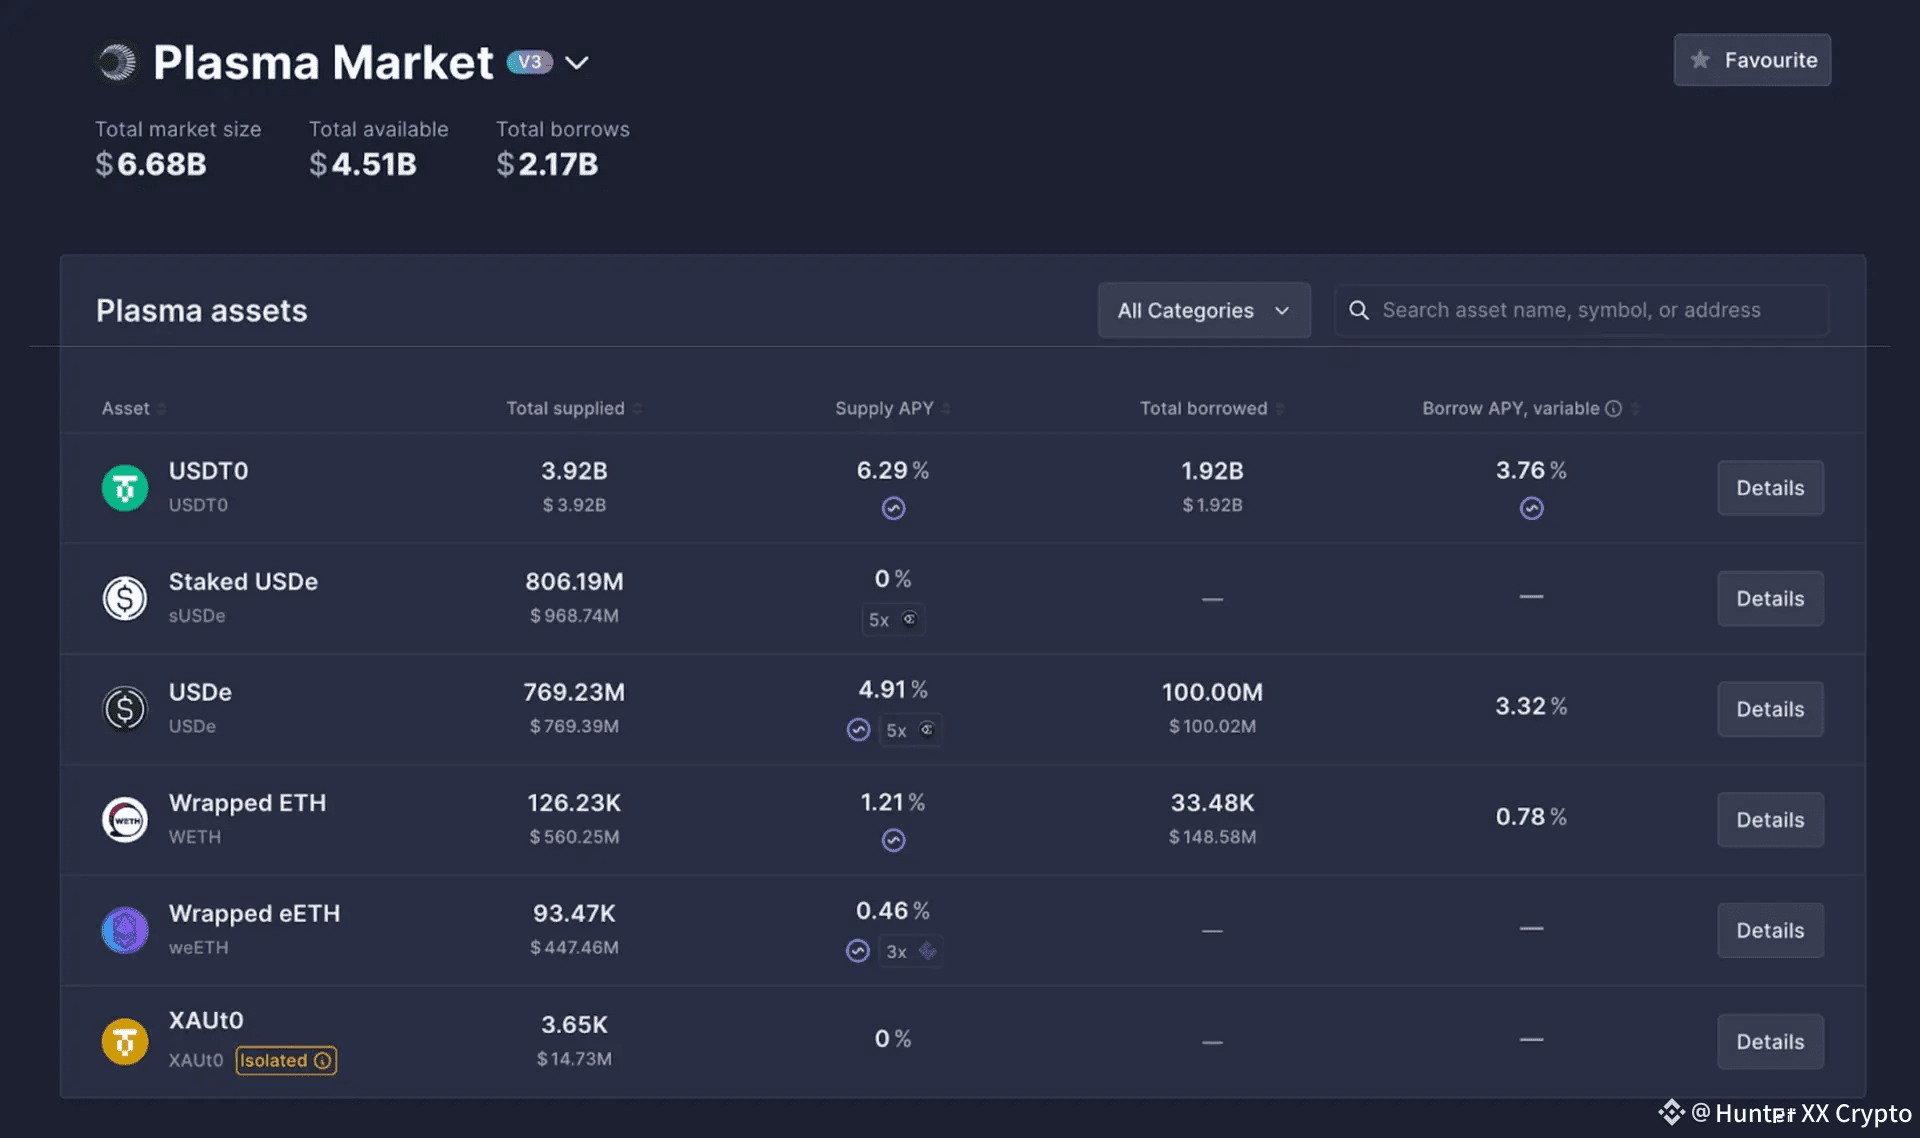Open Details for Wrapped ETH
The image size is (1920, 1138).
pyautogui.click(x=1769, y=820)
